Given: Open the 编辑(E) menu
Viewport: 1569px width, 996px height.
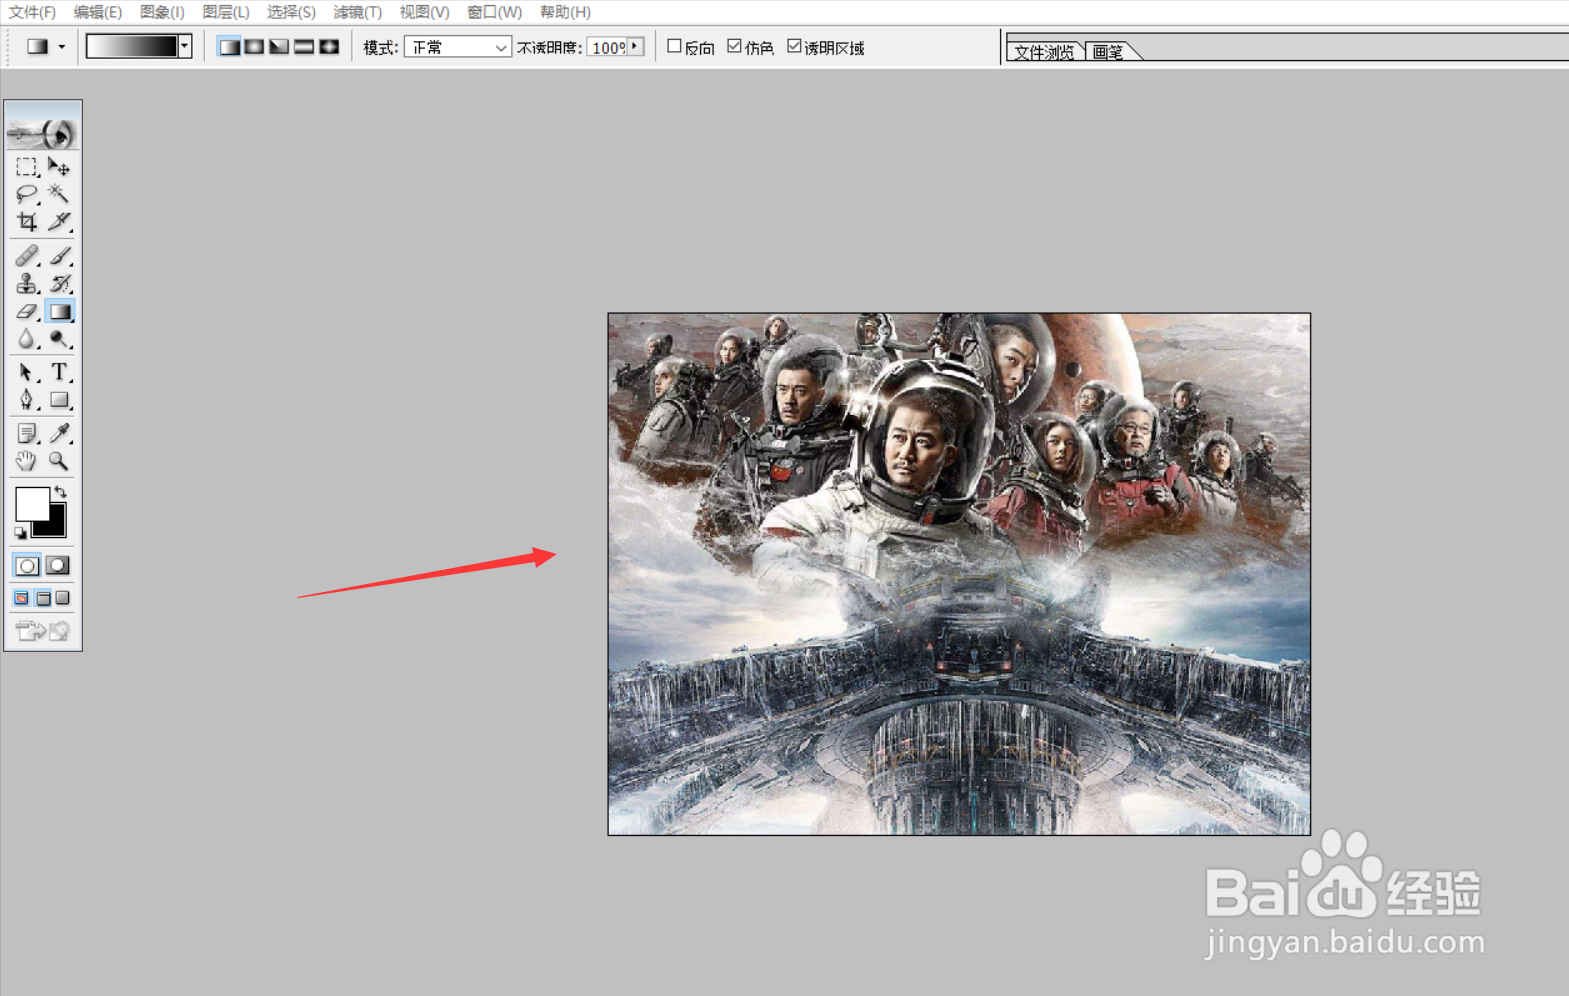Looking at the screenshot, I should click(98, 12).
